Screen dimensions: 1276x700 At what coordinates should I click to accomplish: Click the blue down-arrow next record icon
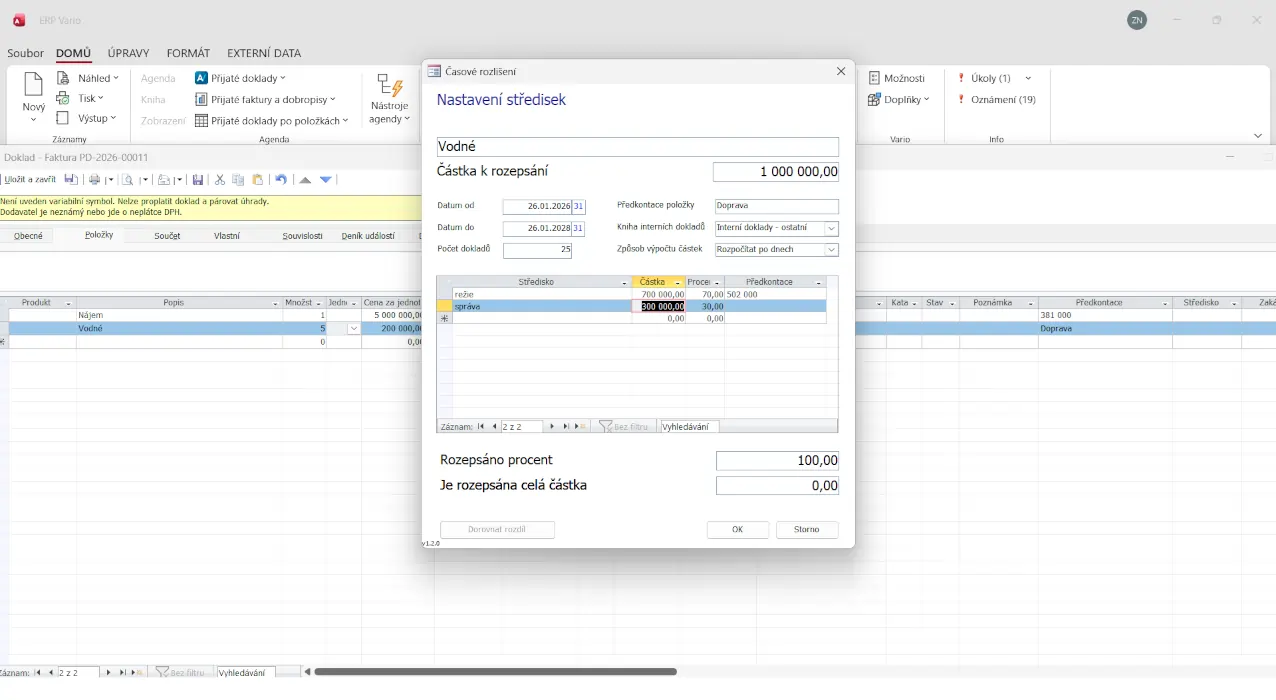click(326, 180)
